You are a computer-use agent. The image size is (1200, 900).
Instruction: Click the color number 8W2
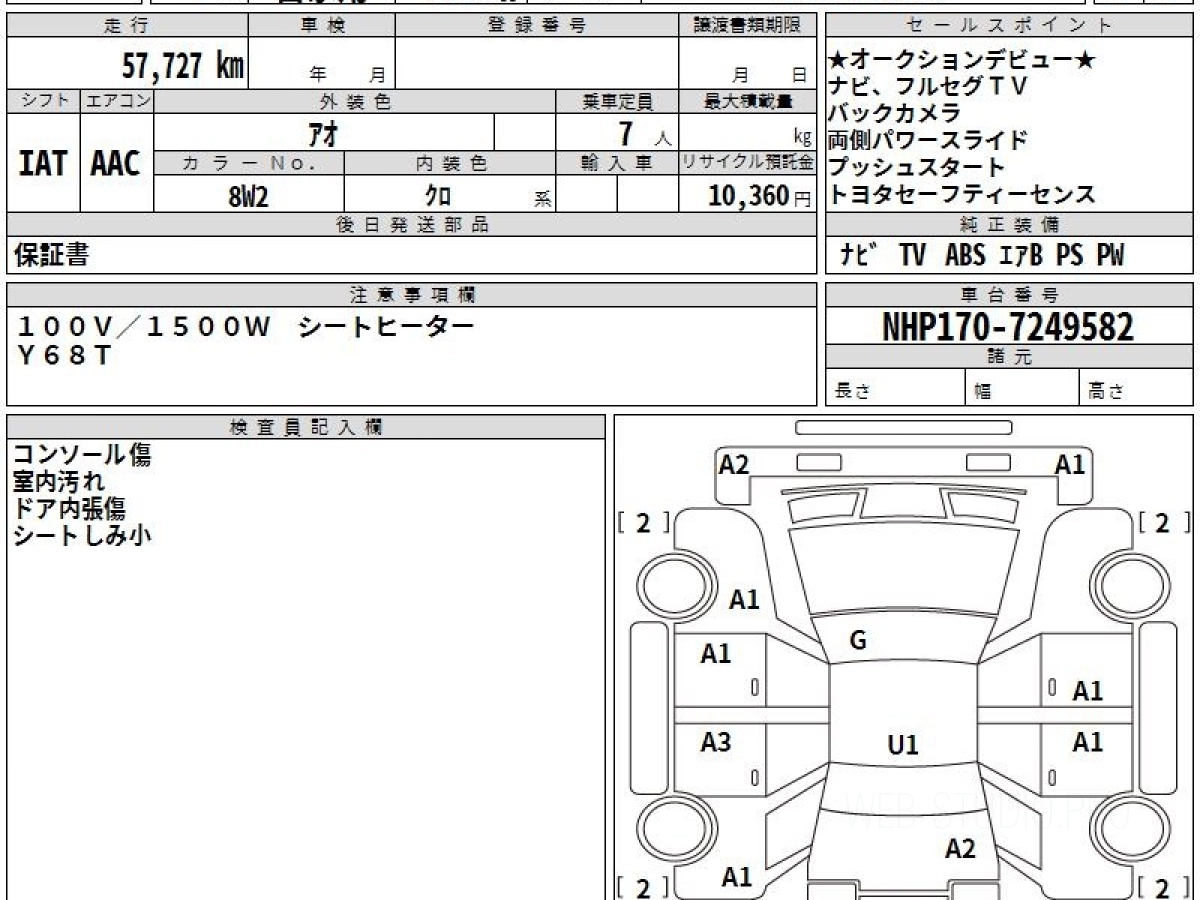[x=248, y=196]
